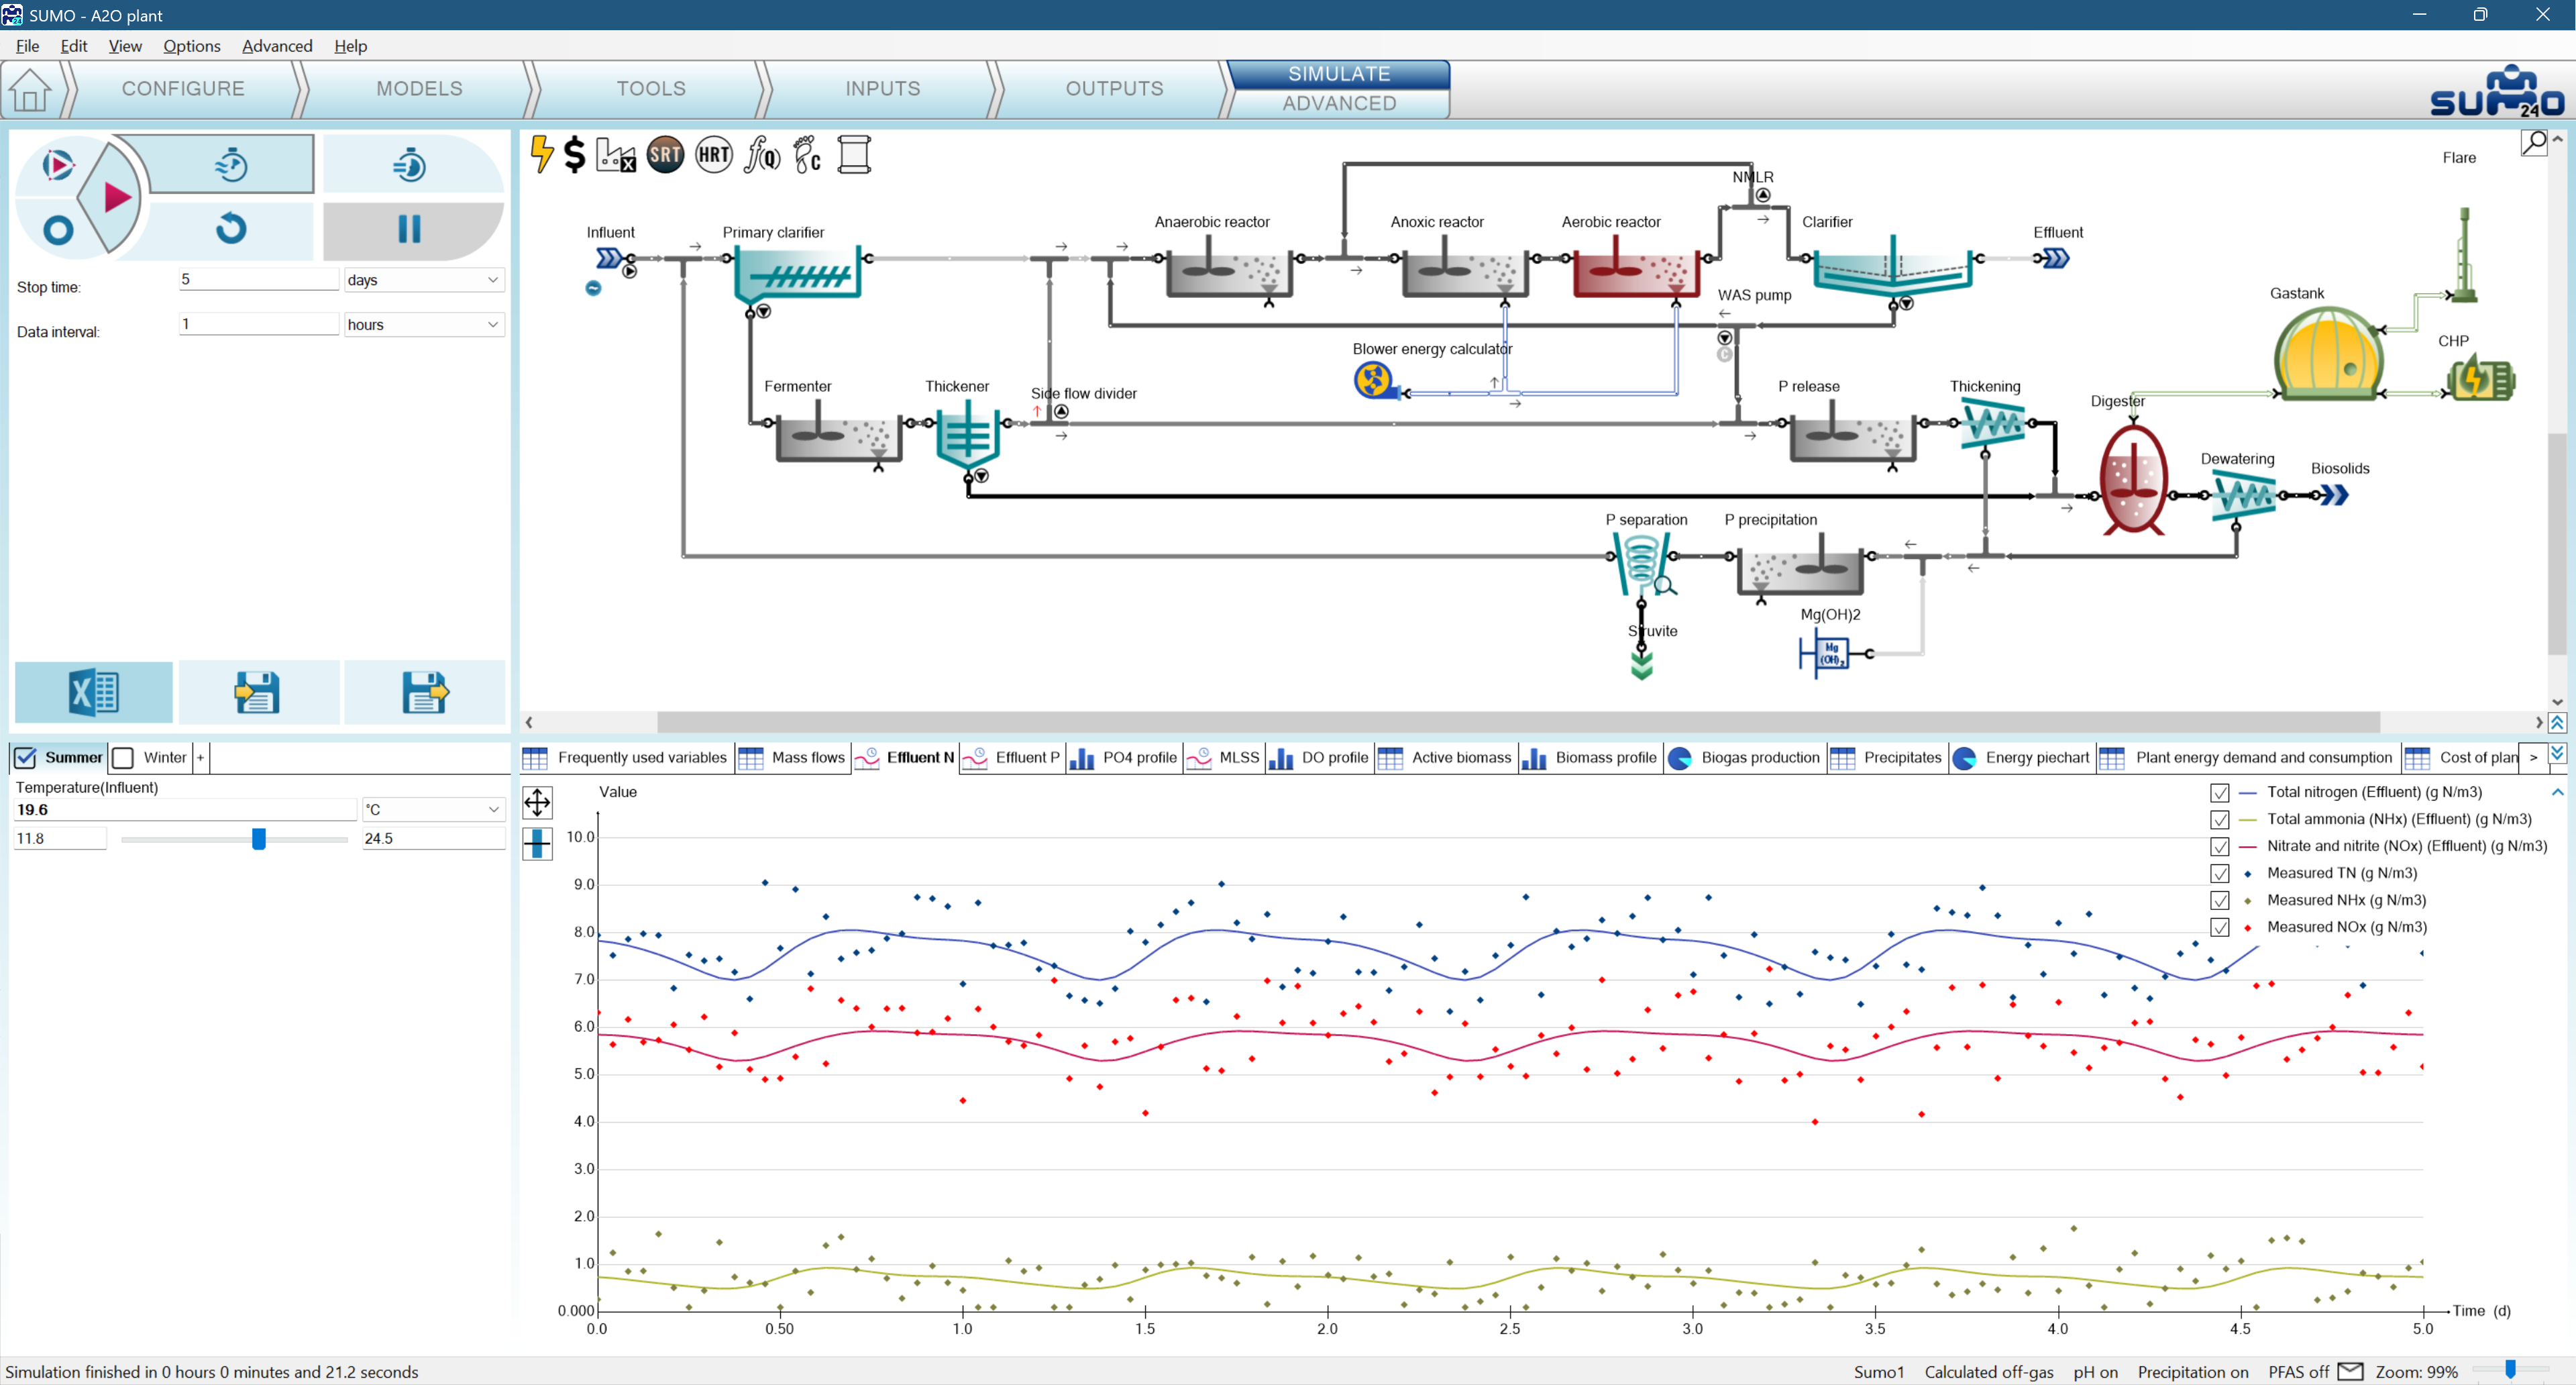Open the Advanced menu

[x=277, y=46]
